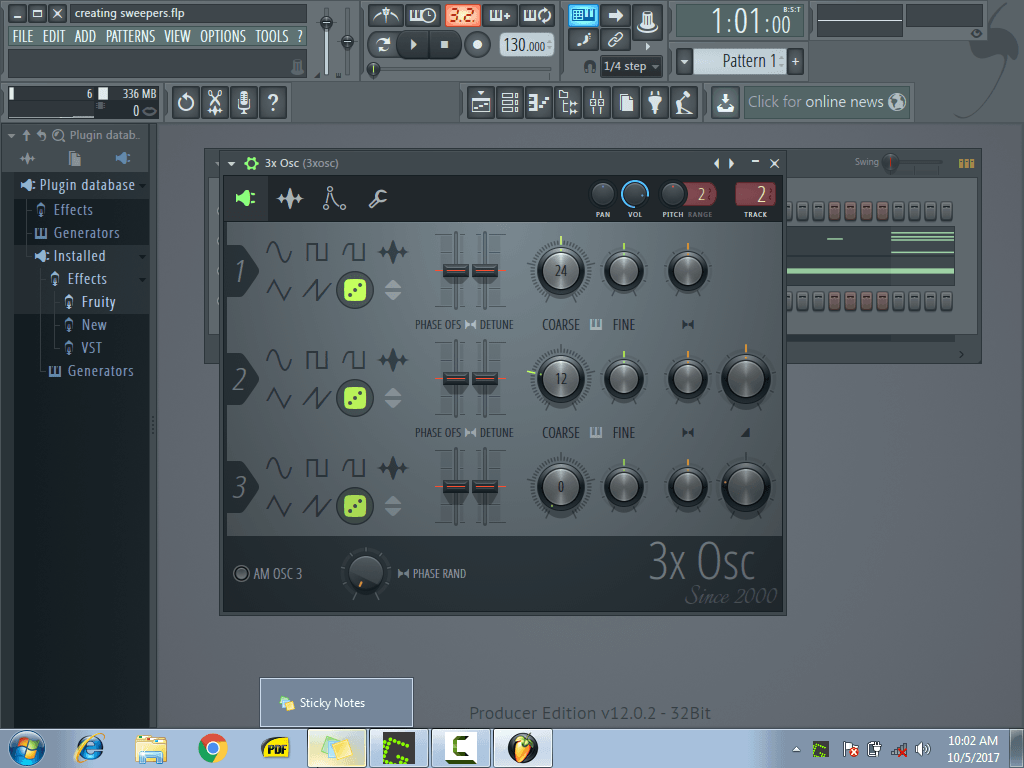Image resolution: width=1024 pixels, height=768 pixels.
Task: Open the plugin picker plug icon
Action: [x=655, y=103]
